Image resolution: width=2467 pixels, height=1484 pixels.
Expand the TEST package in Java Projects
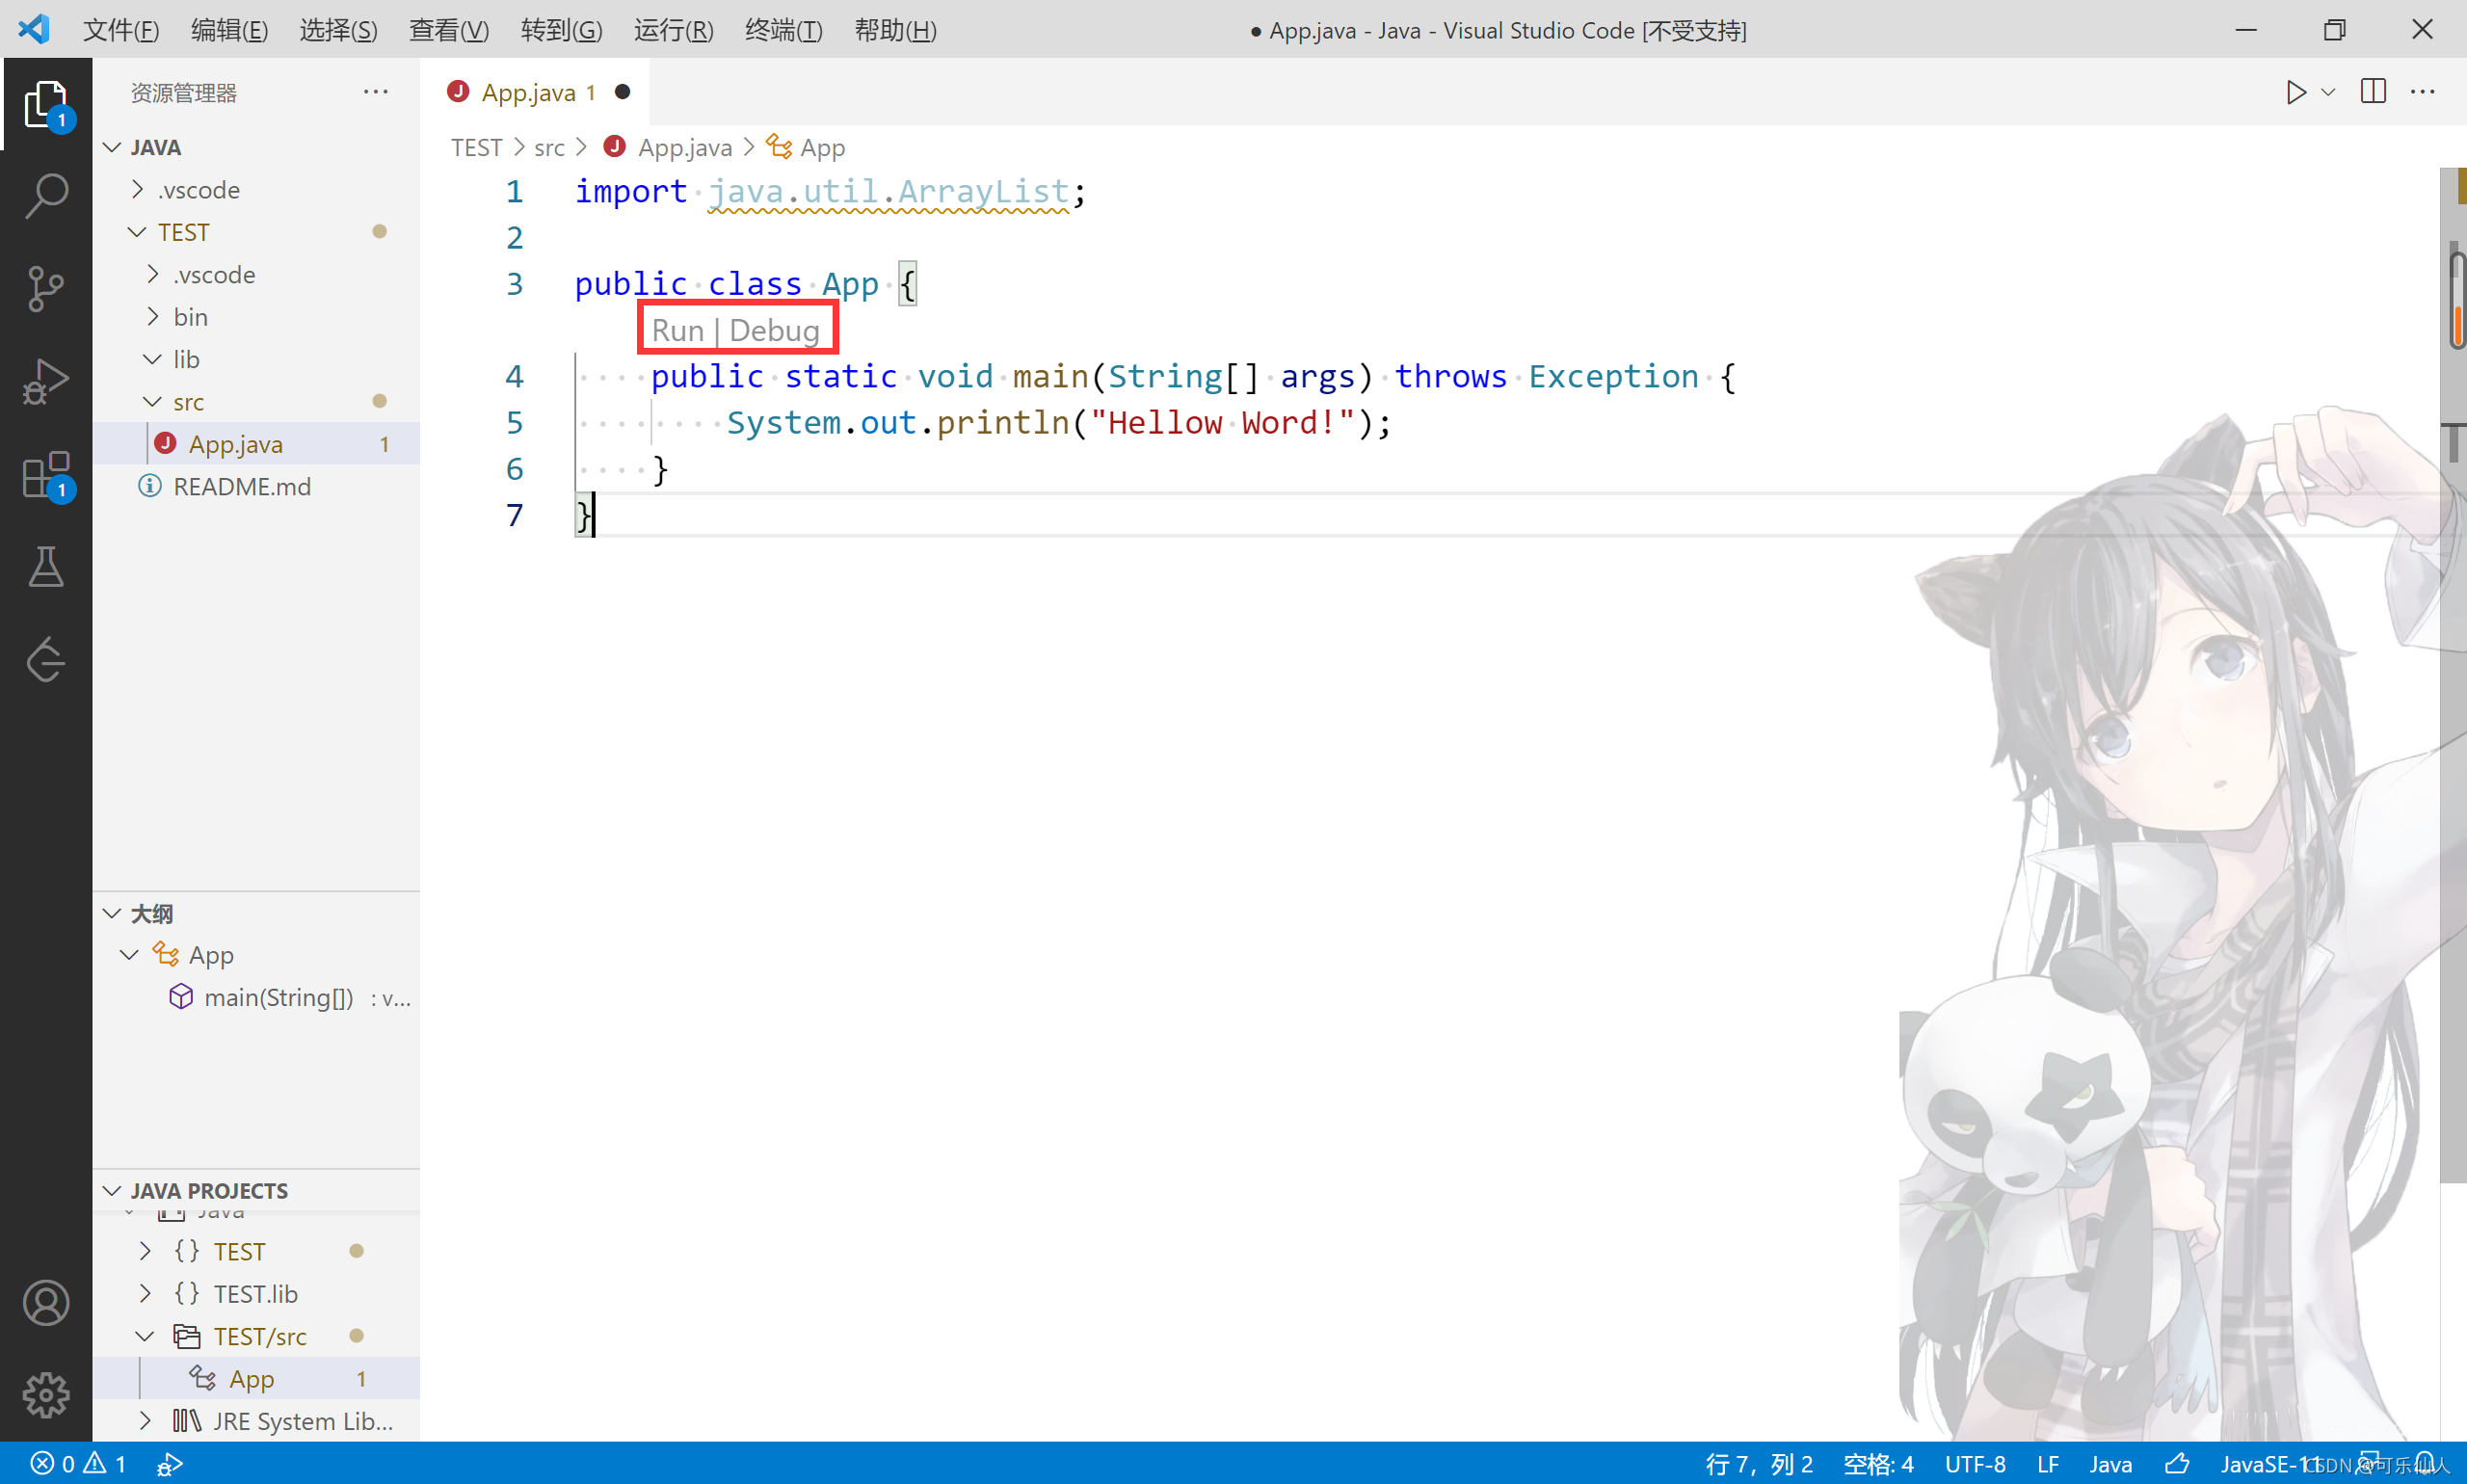click(x=146, y=1251)
